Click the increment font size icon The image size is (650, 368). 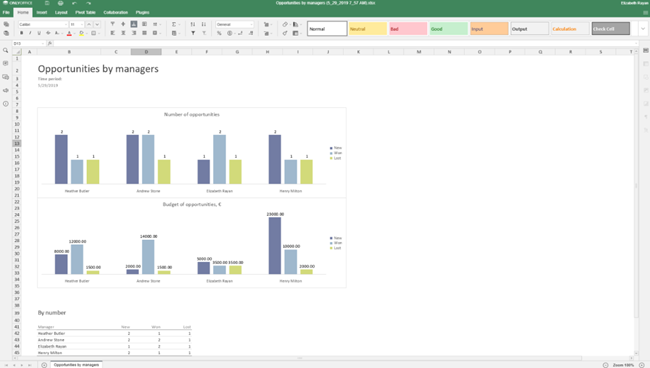89,24
